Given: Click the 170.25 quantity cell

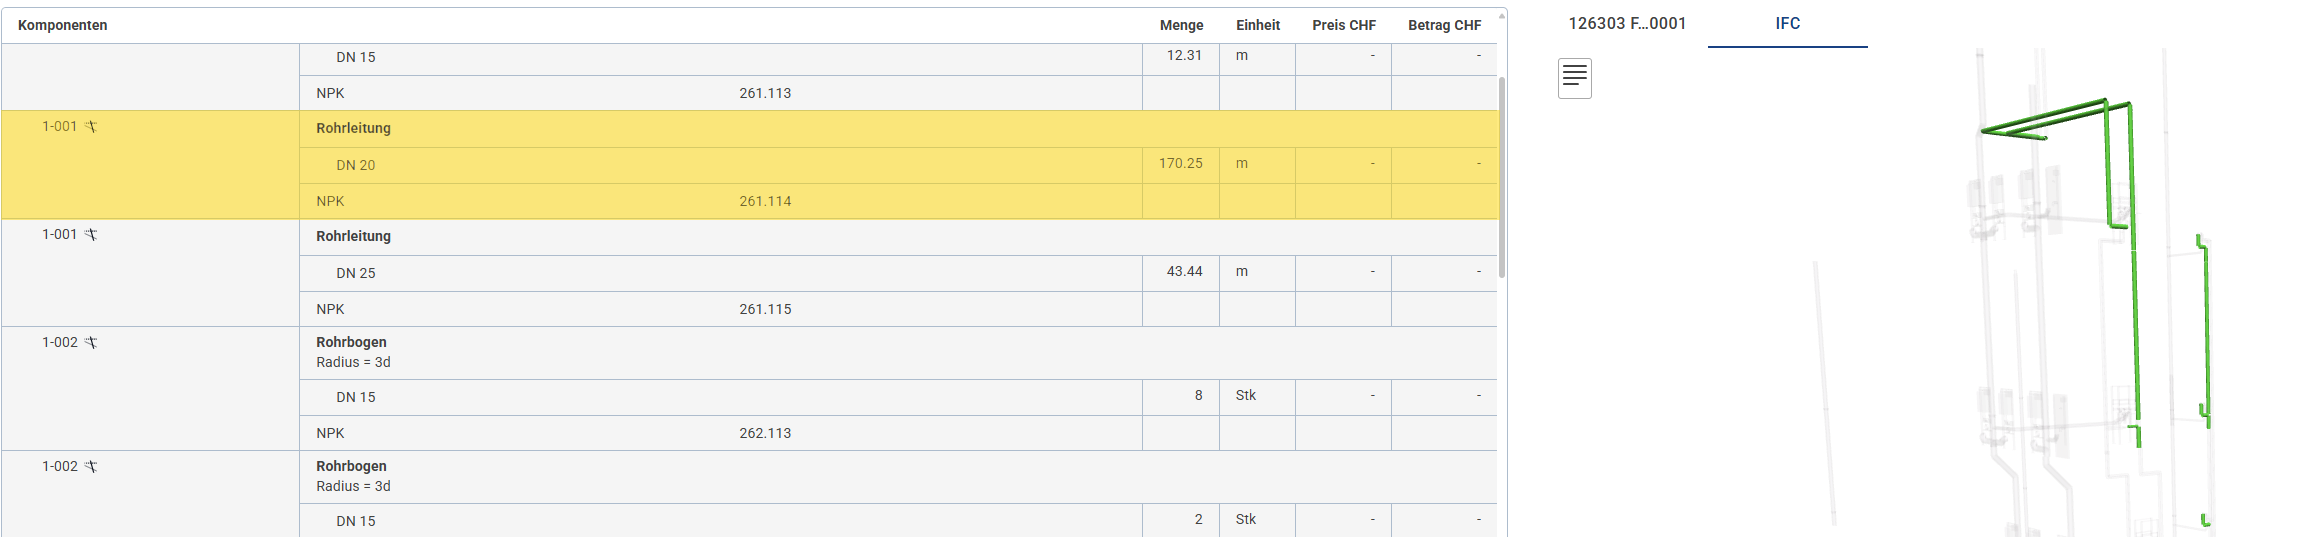Looking at the screenshot, I should (1180, 163).
